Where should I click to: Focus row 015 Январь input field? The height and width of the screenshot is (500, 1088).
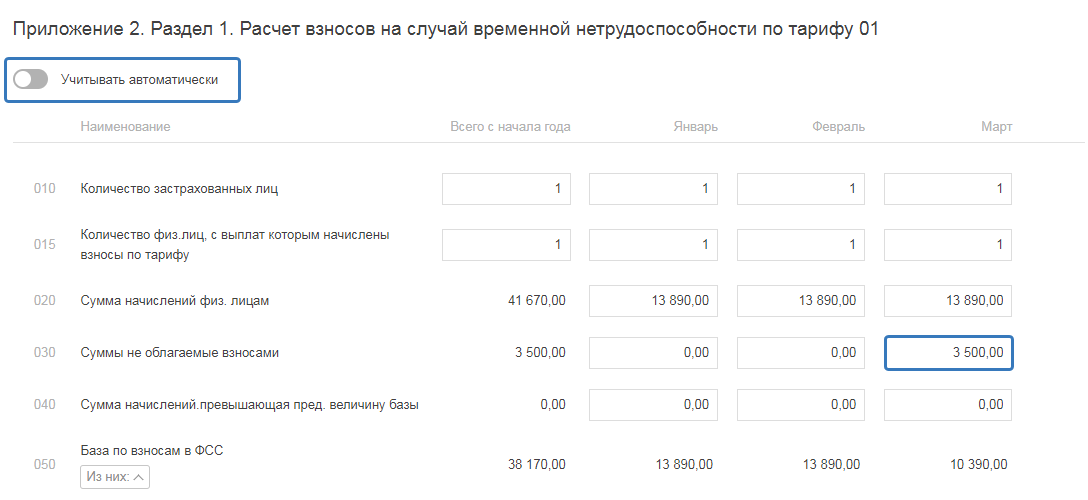coord(653,245)
